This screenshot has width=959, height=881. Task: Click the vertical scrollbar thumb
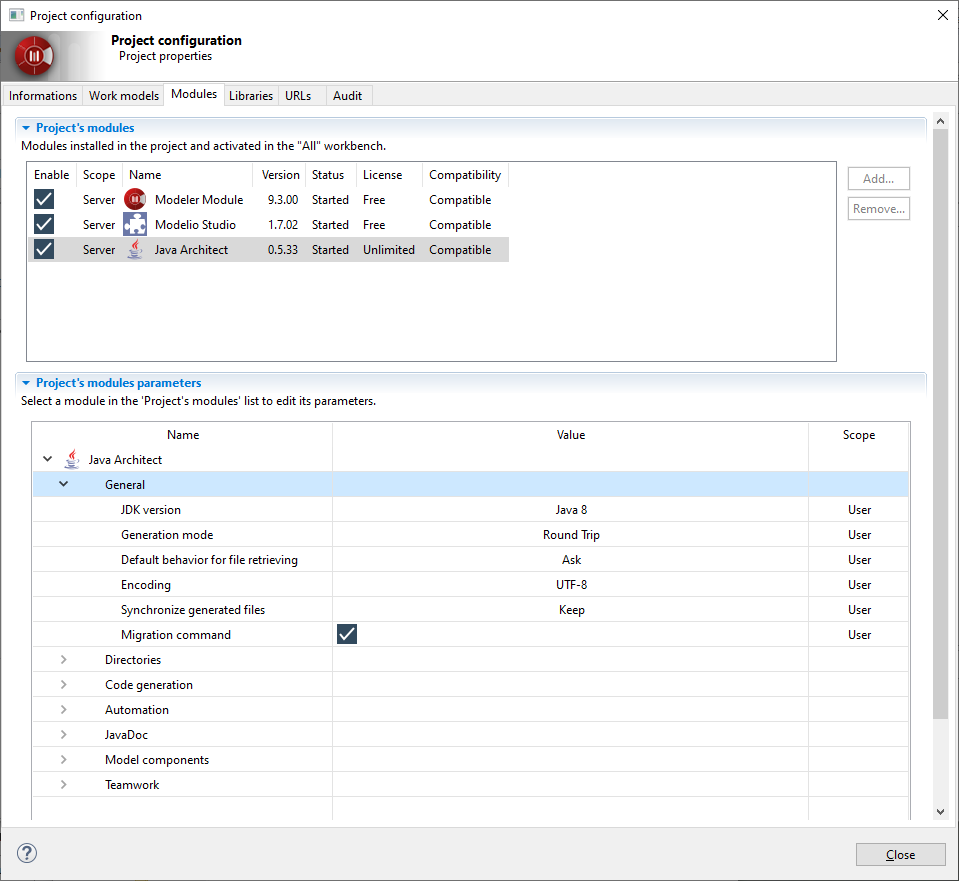(x=941, y=423)
